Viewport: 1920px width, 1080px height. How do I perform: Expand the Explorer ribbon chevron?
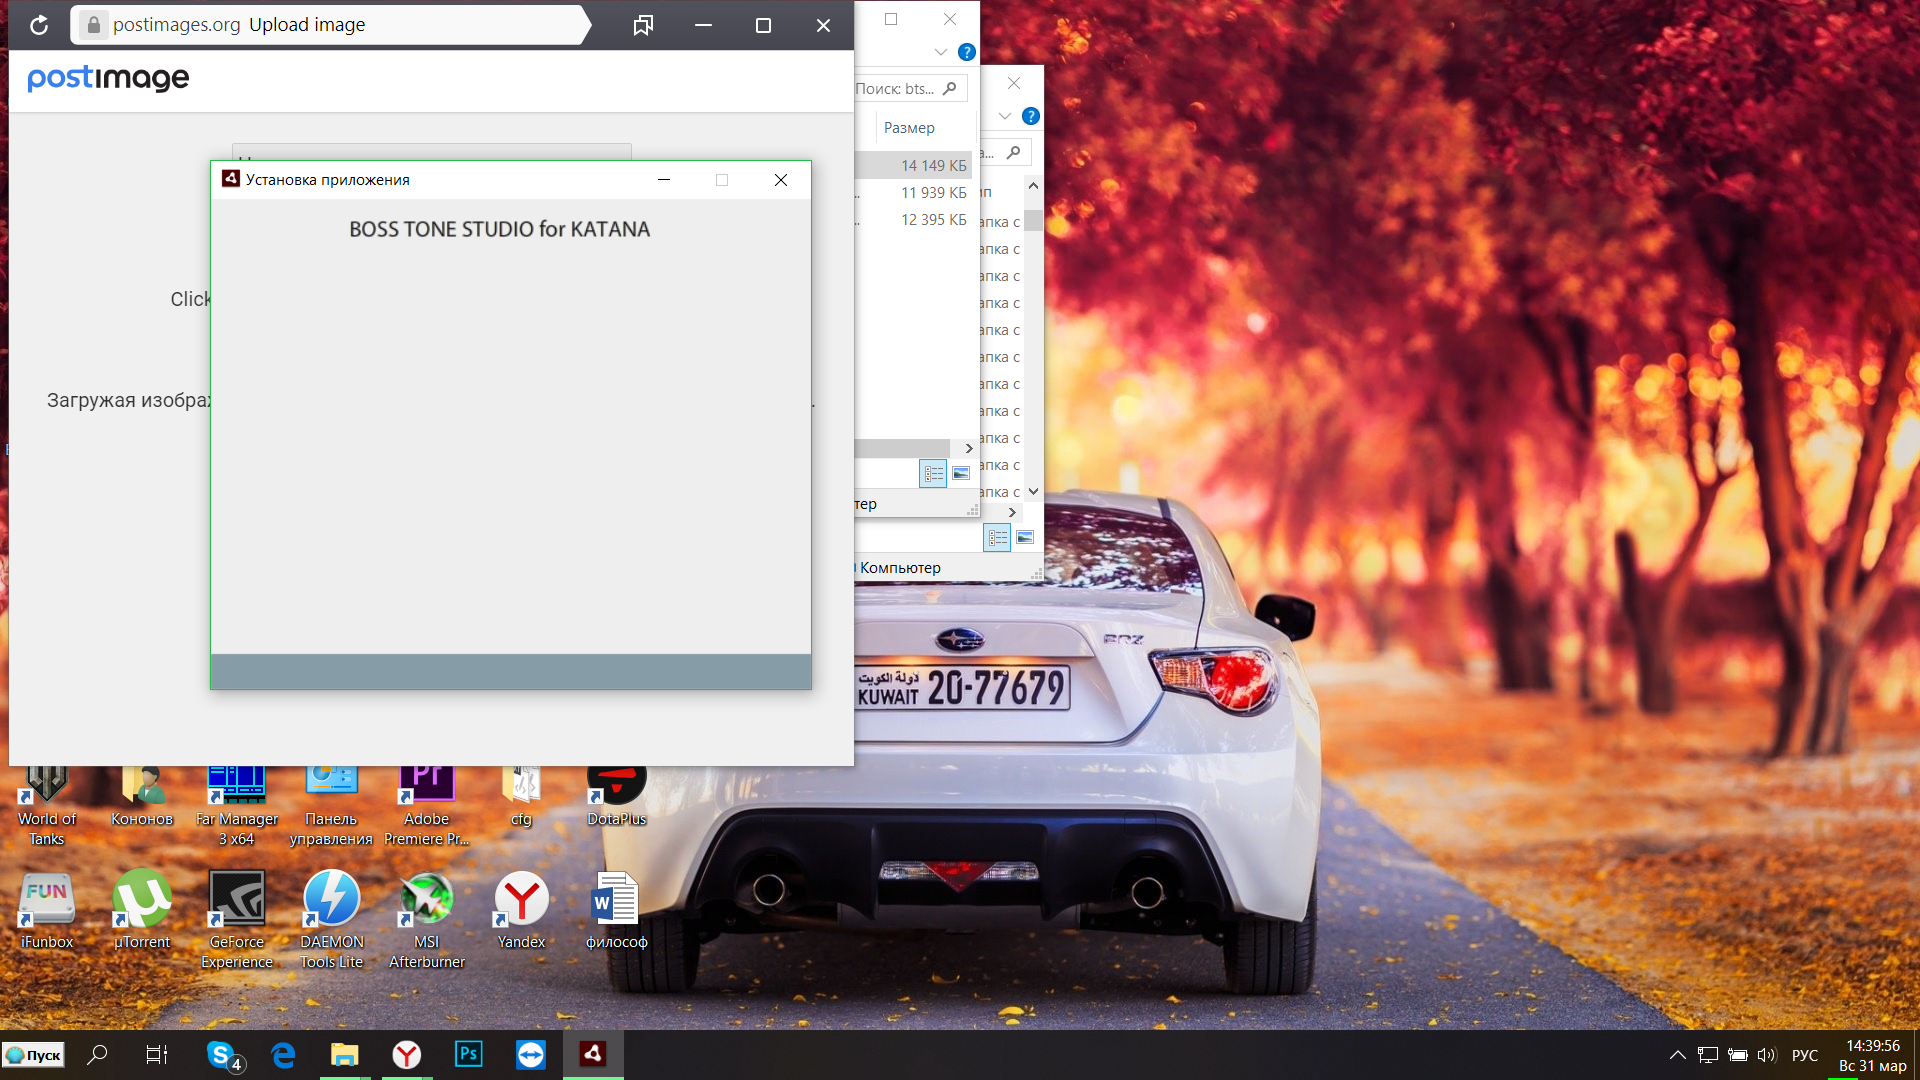point(940,52)
